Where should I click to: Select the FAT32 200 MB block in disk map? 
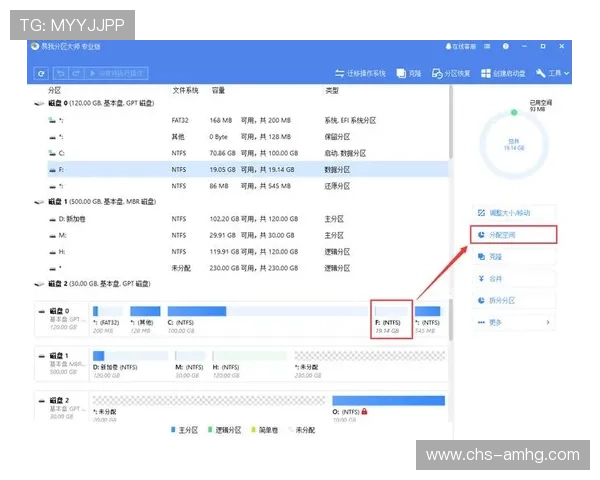tap(108, 320)
